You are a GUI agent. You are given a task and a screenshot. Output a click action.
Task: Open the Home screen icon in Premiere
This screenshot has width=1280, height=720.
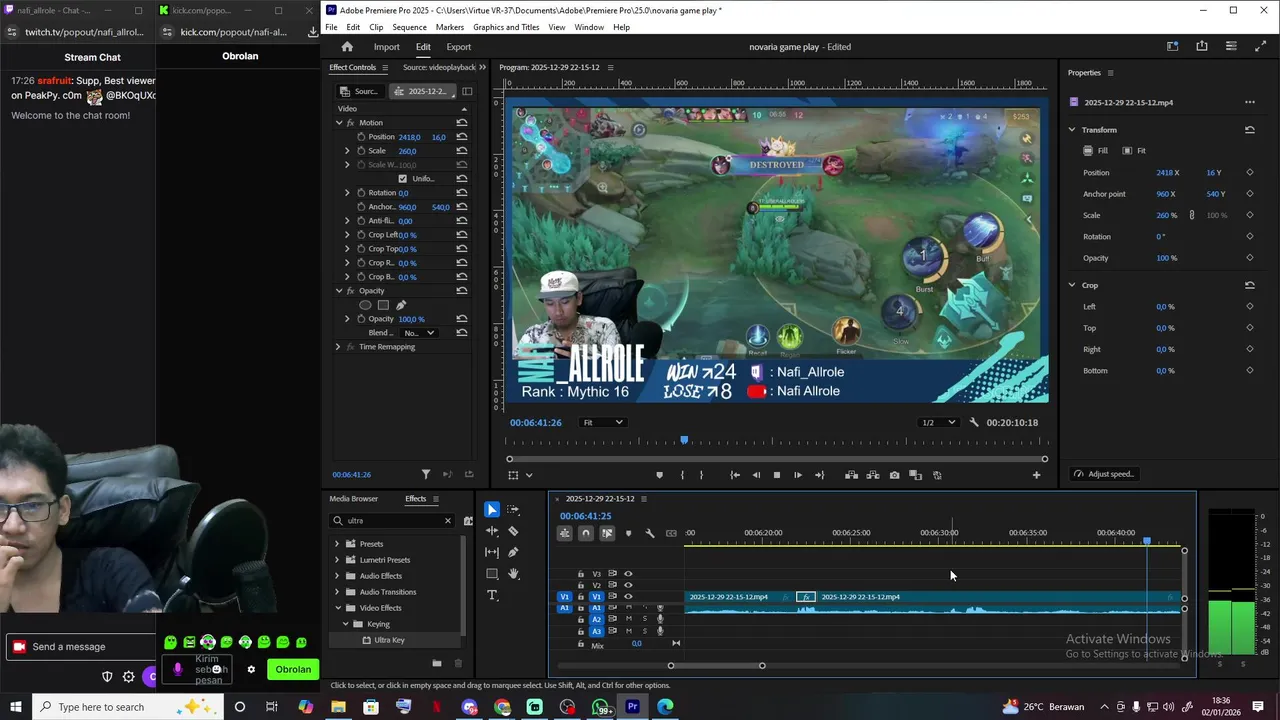click(347, 47)
